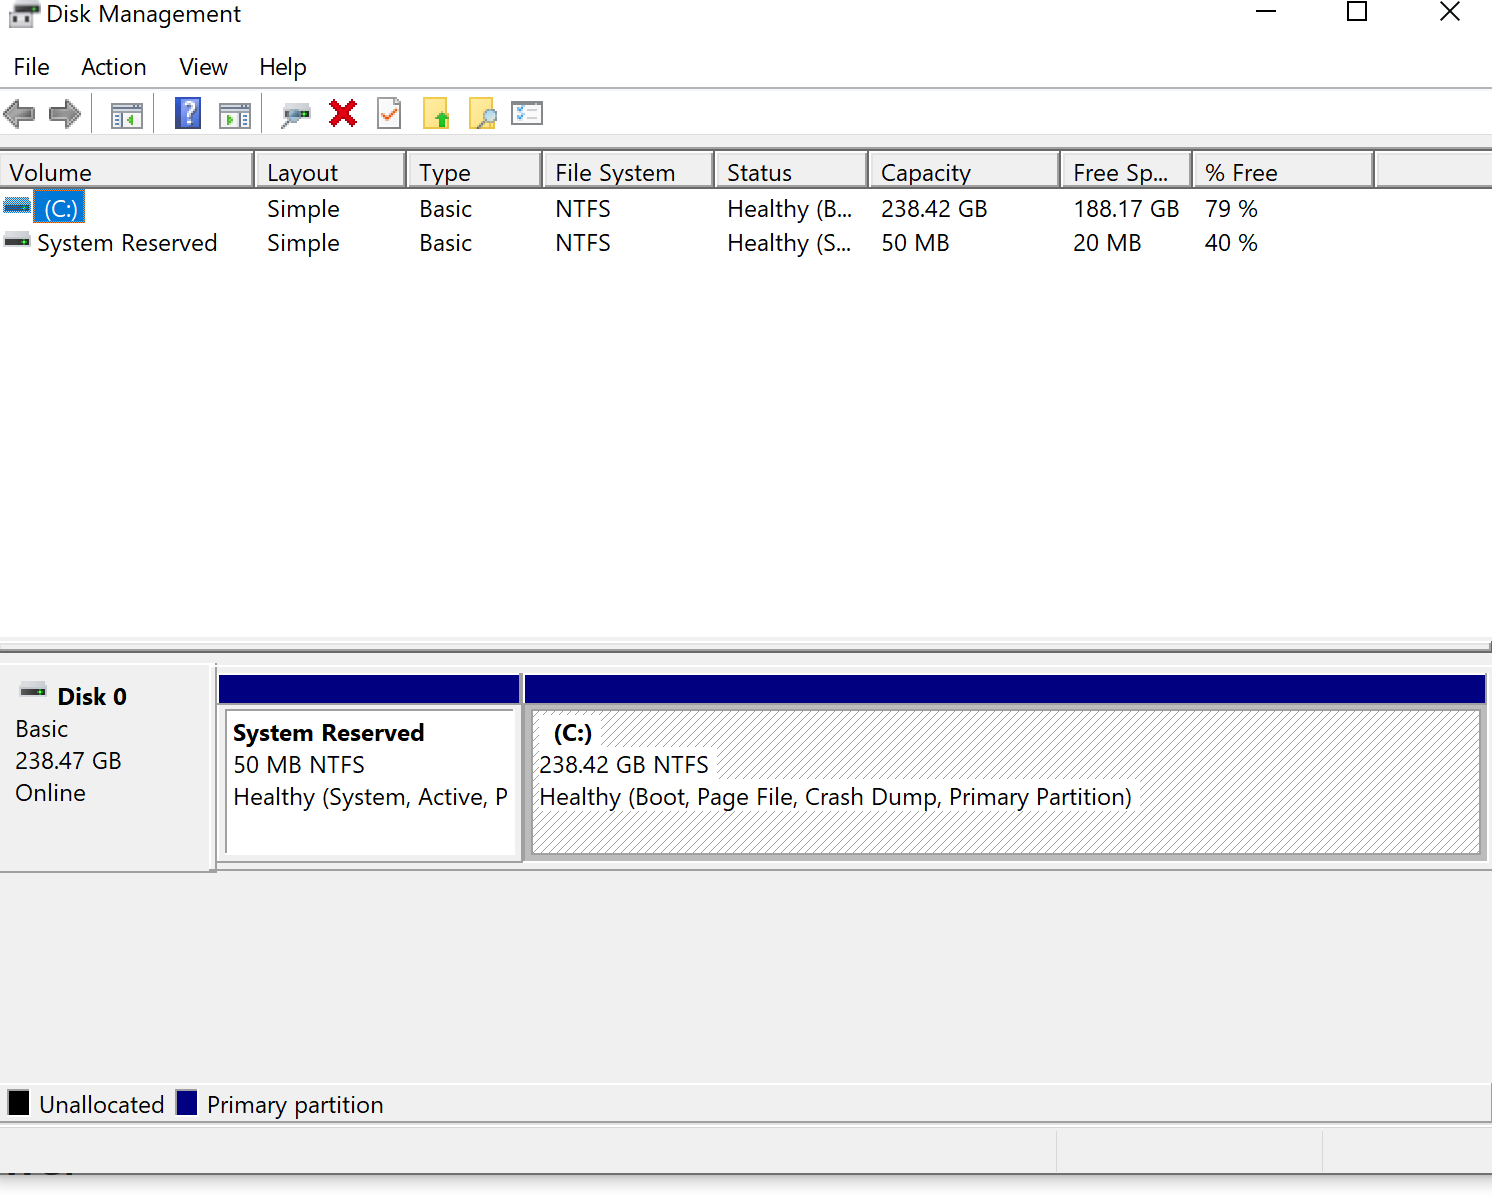Click the 20 MB free space cell
This screenshot has height=1204, width=1492.
(x=1107, y=243)
